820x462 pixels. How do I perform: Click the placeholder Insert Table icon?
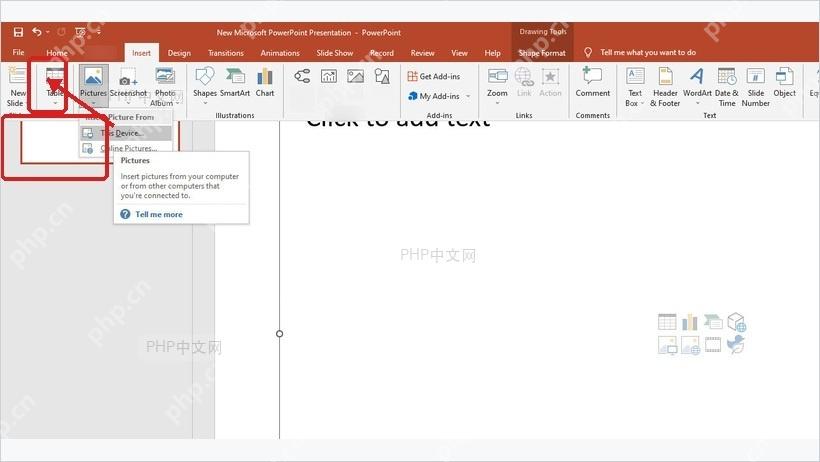[x=667, y=322]
